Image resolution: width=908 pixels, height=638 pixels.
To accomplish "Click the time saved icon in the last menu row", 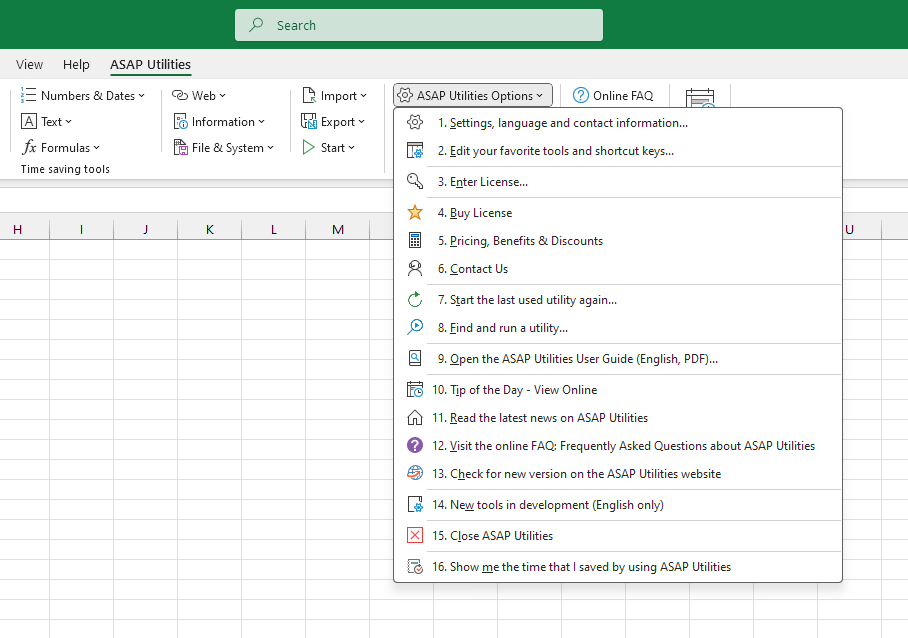I will (415, 567).
